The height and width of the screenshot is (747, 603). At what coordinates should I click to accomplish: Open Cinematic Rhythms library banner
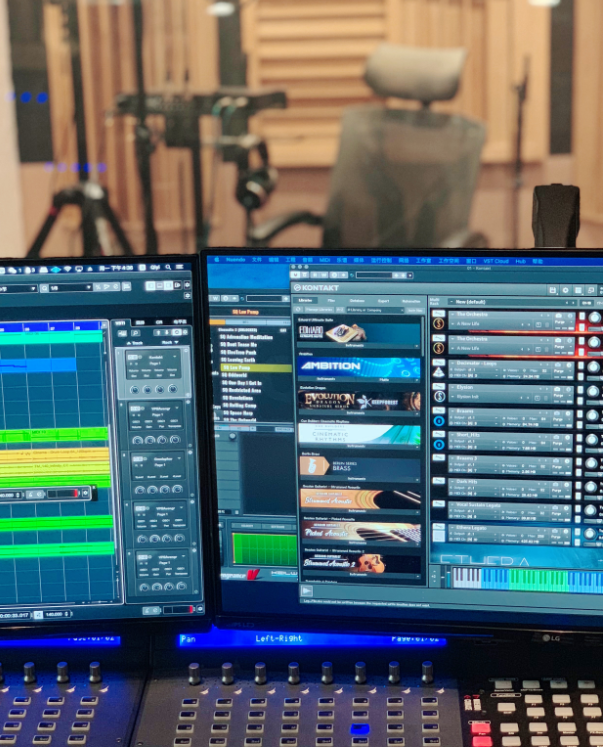pyautogui.click(x=359, y=434)
